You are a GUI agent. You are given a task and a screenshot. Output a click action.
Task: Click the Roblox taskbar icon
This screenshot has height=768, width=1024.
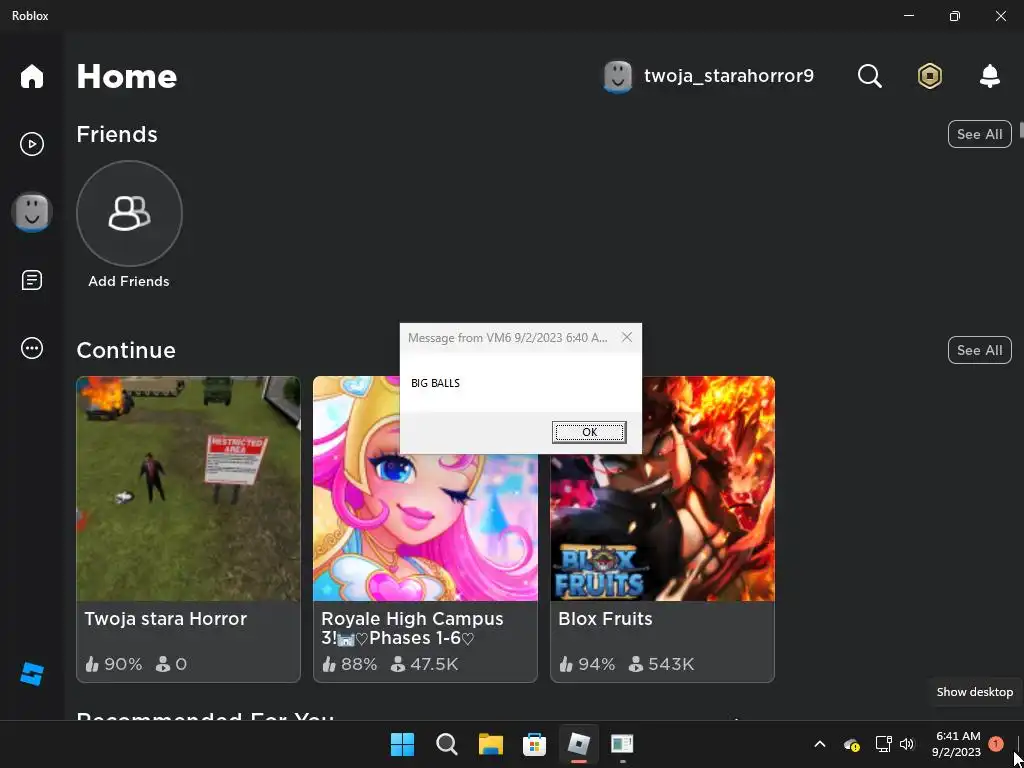579,744
